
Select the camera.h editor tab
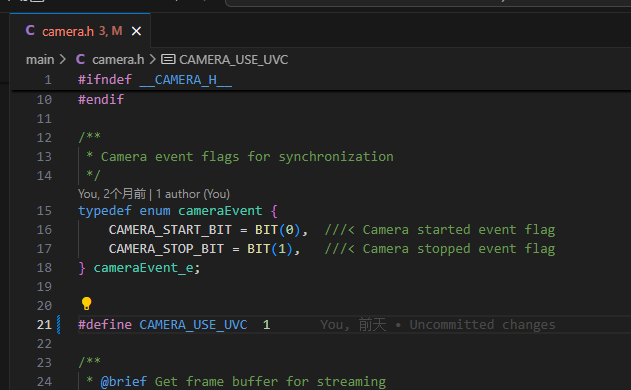tap(80, 31)
